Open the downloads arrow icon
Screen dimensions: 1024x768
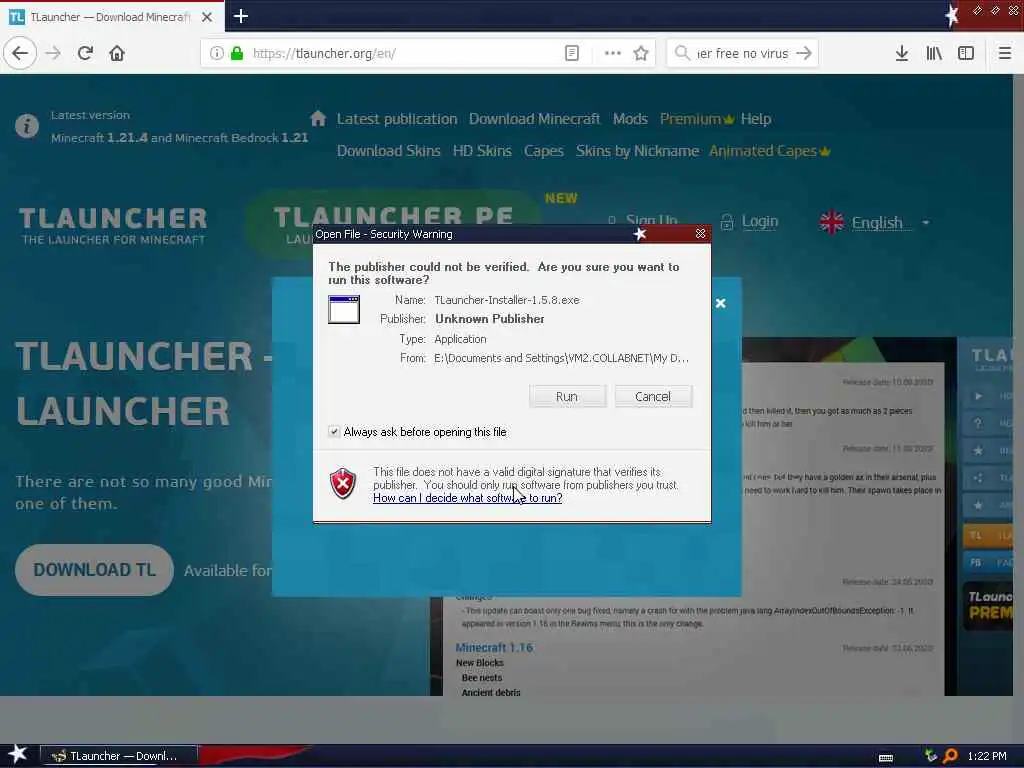point(901,53)
